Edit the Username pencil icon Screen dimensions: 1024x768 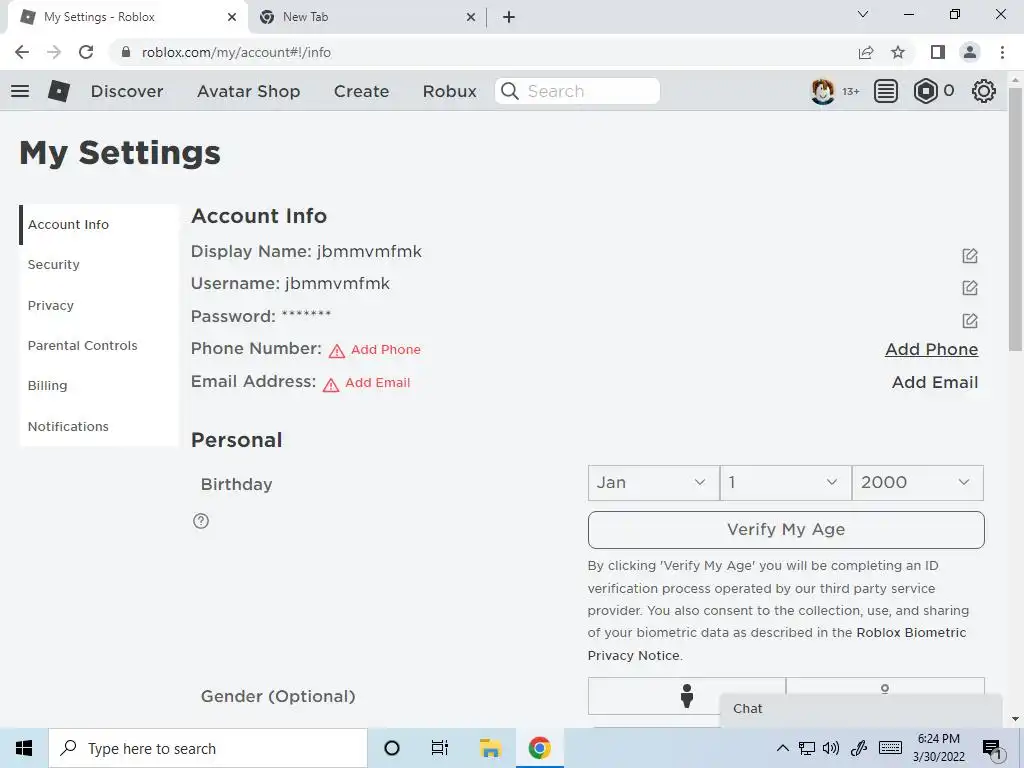[x=970, y=287]
